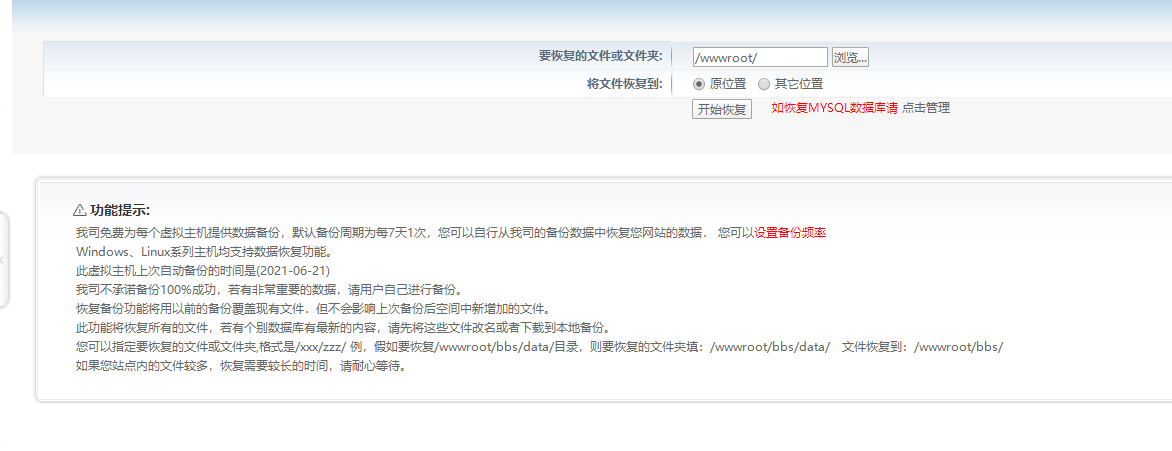Click the last backup date line (2021-06-21)
The height and width of the screenshot is (451, 1172).
click(203, 271)
